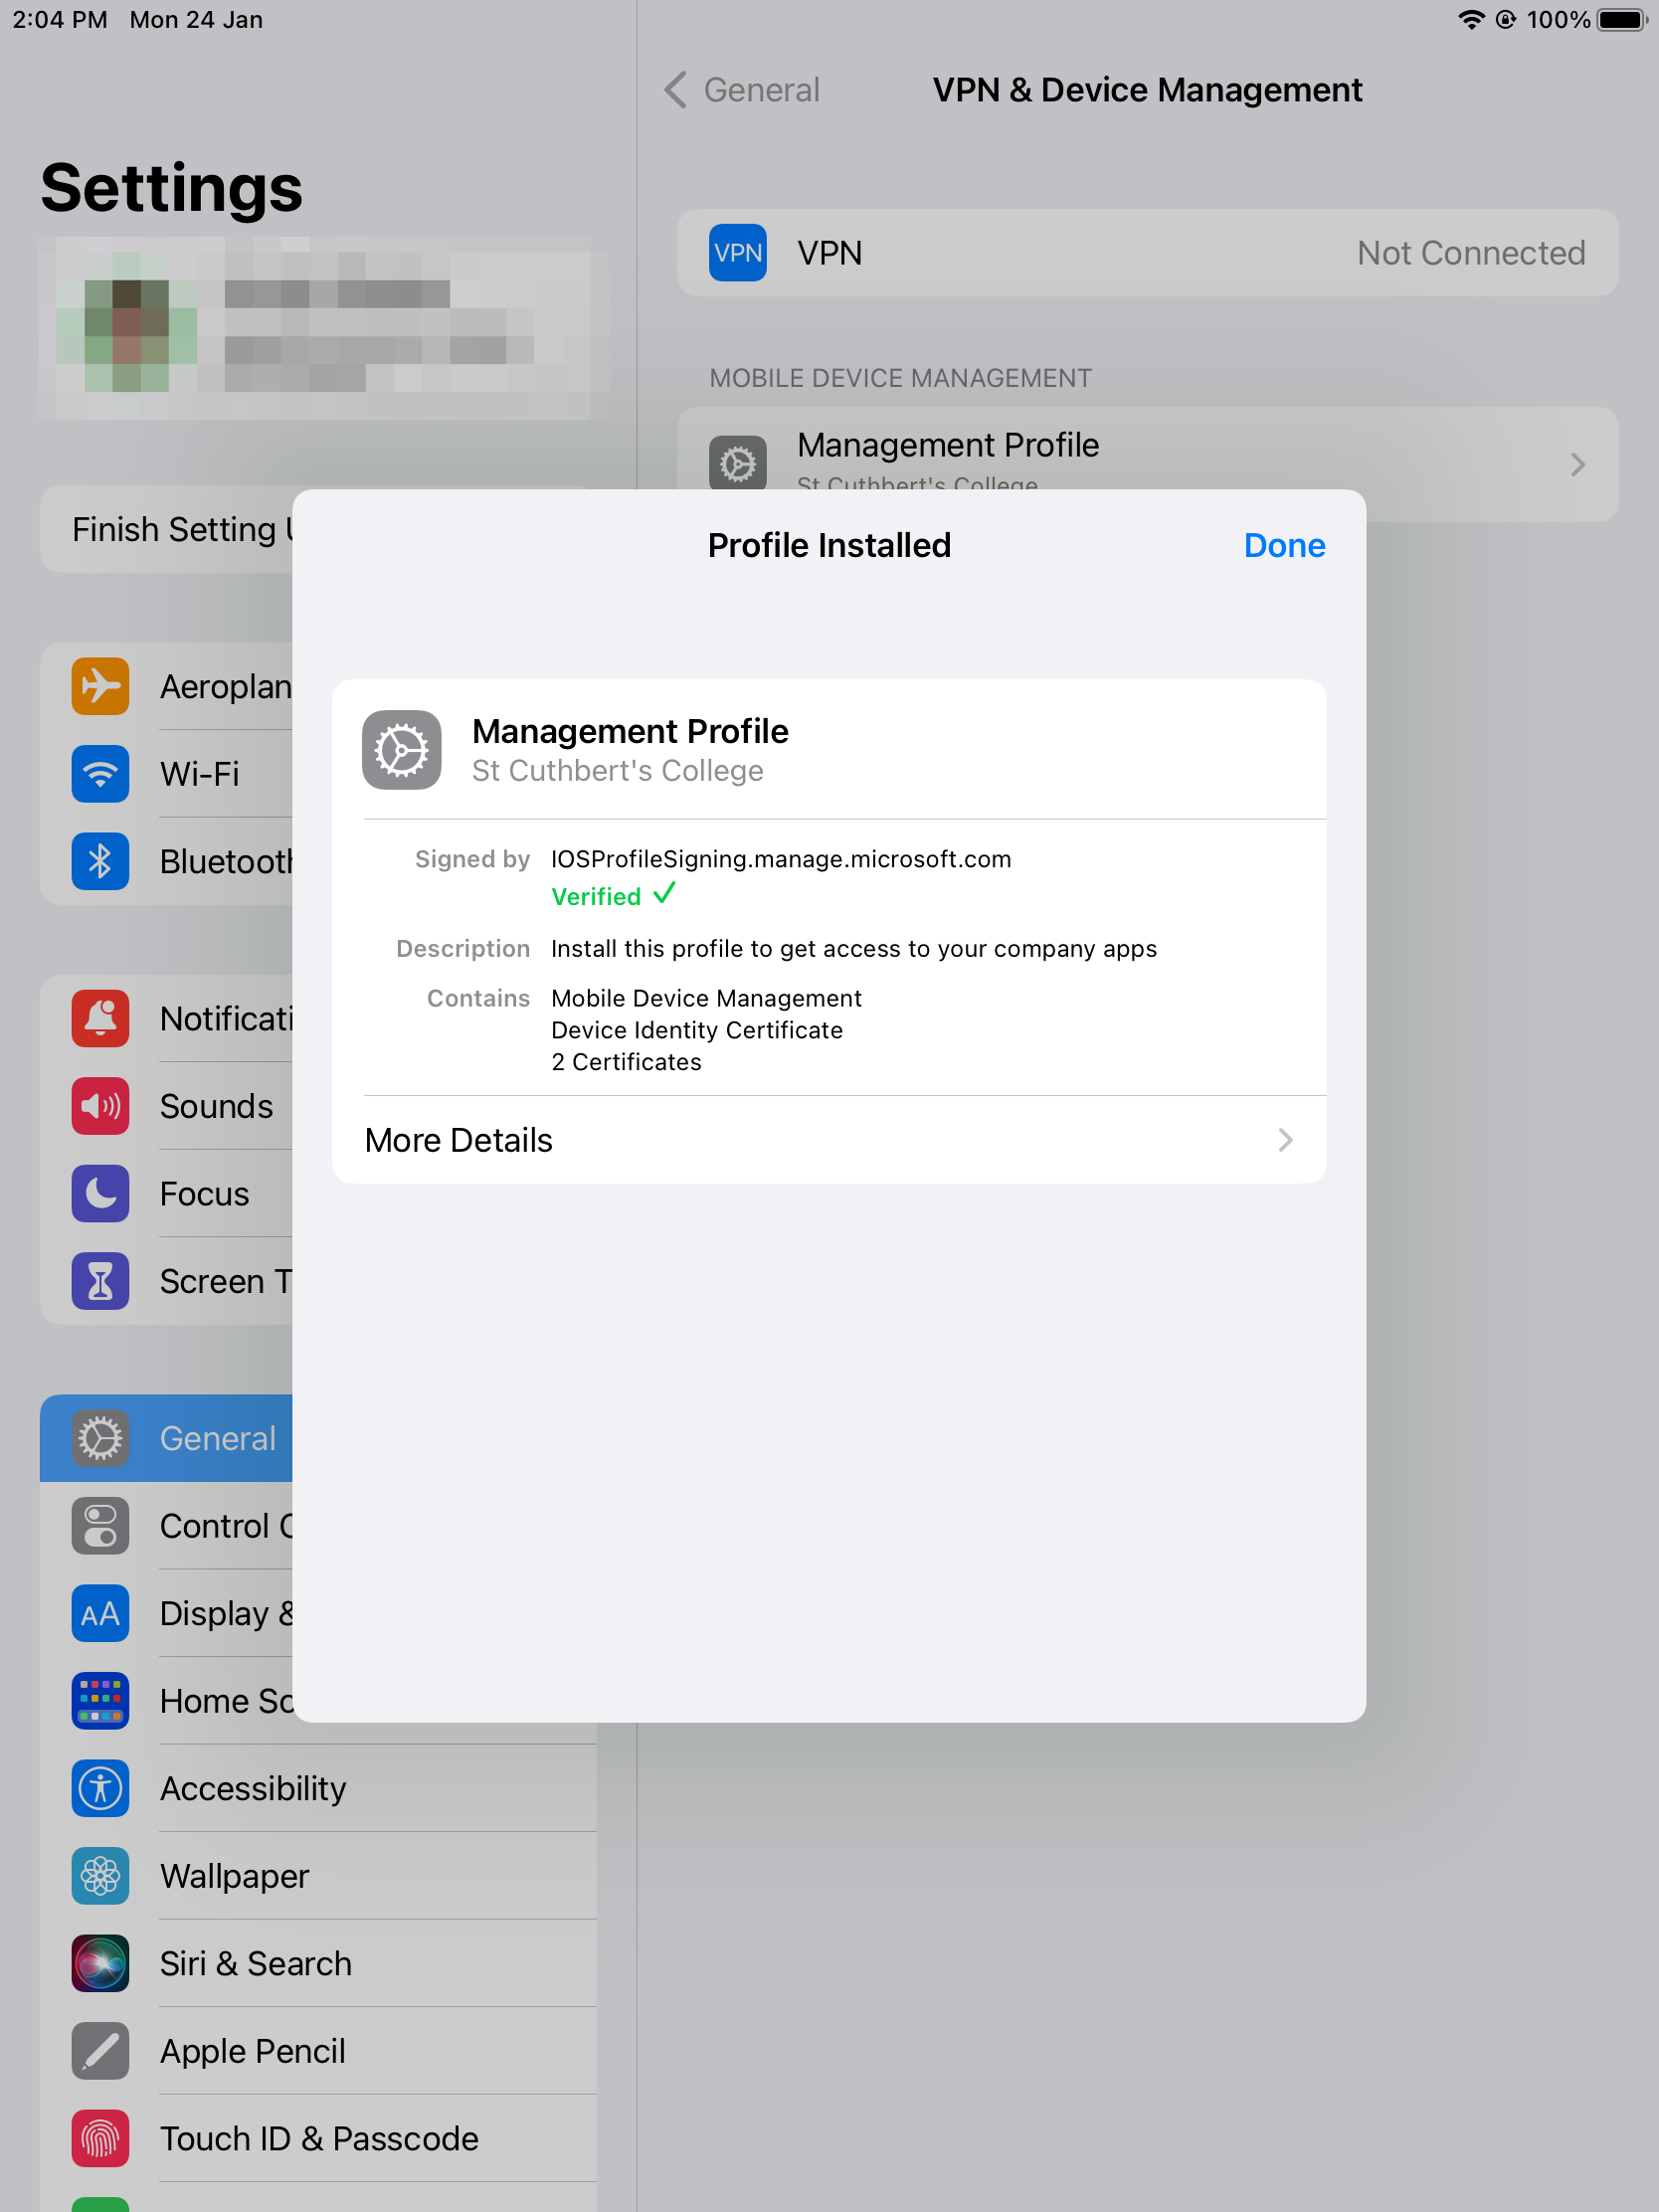Open Control Centre toggles icon
1659x2212 pixels.
point(100,1526)
